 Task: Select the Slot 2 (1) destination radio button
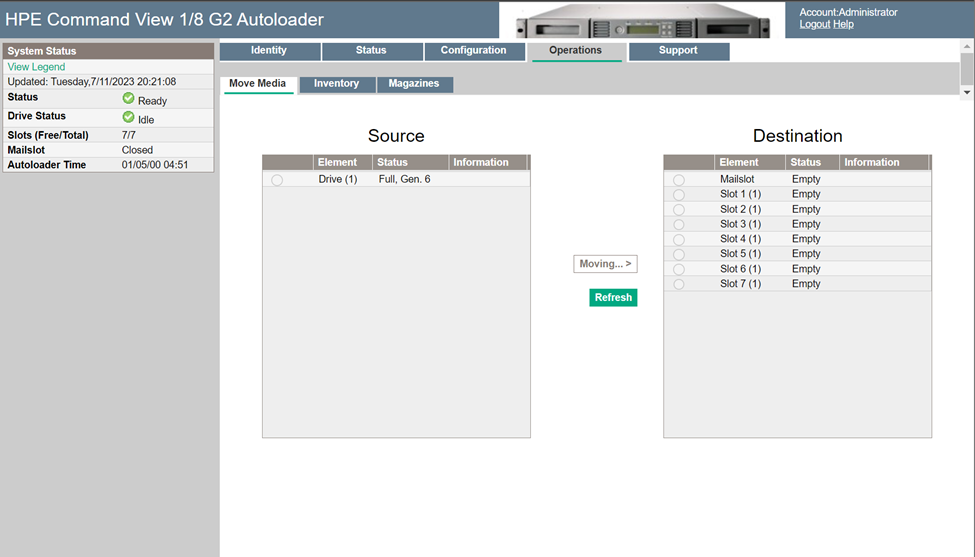(x=679, y=209)
